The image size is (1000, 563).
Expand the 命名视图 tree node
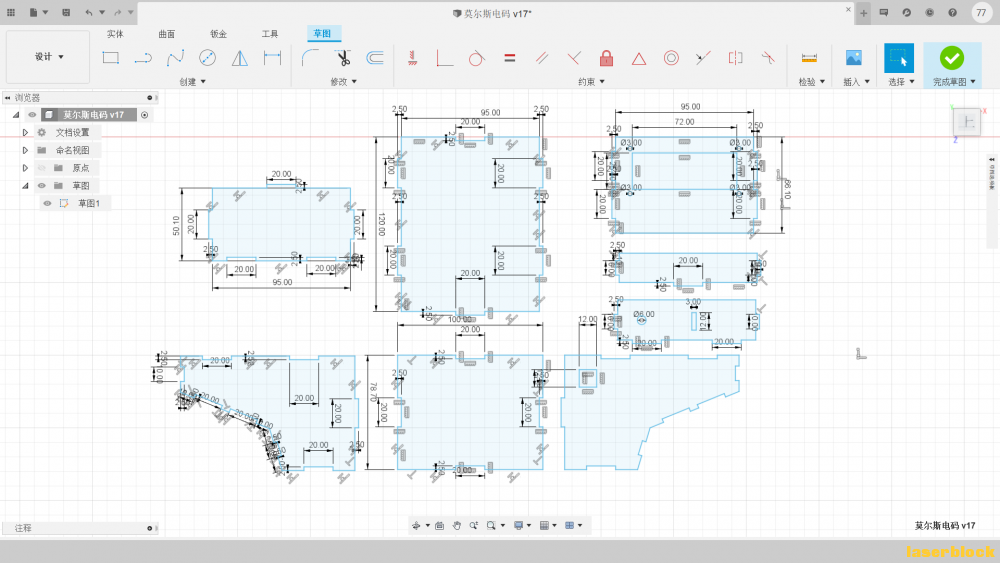click(25, 150)
